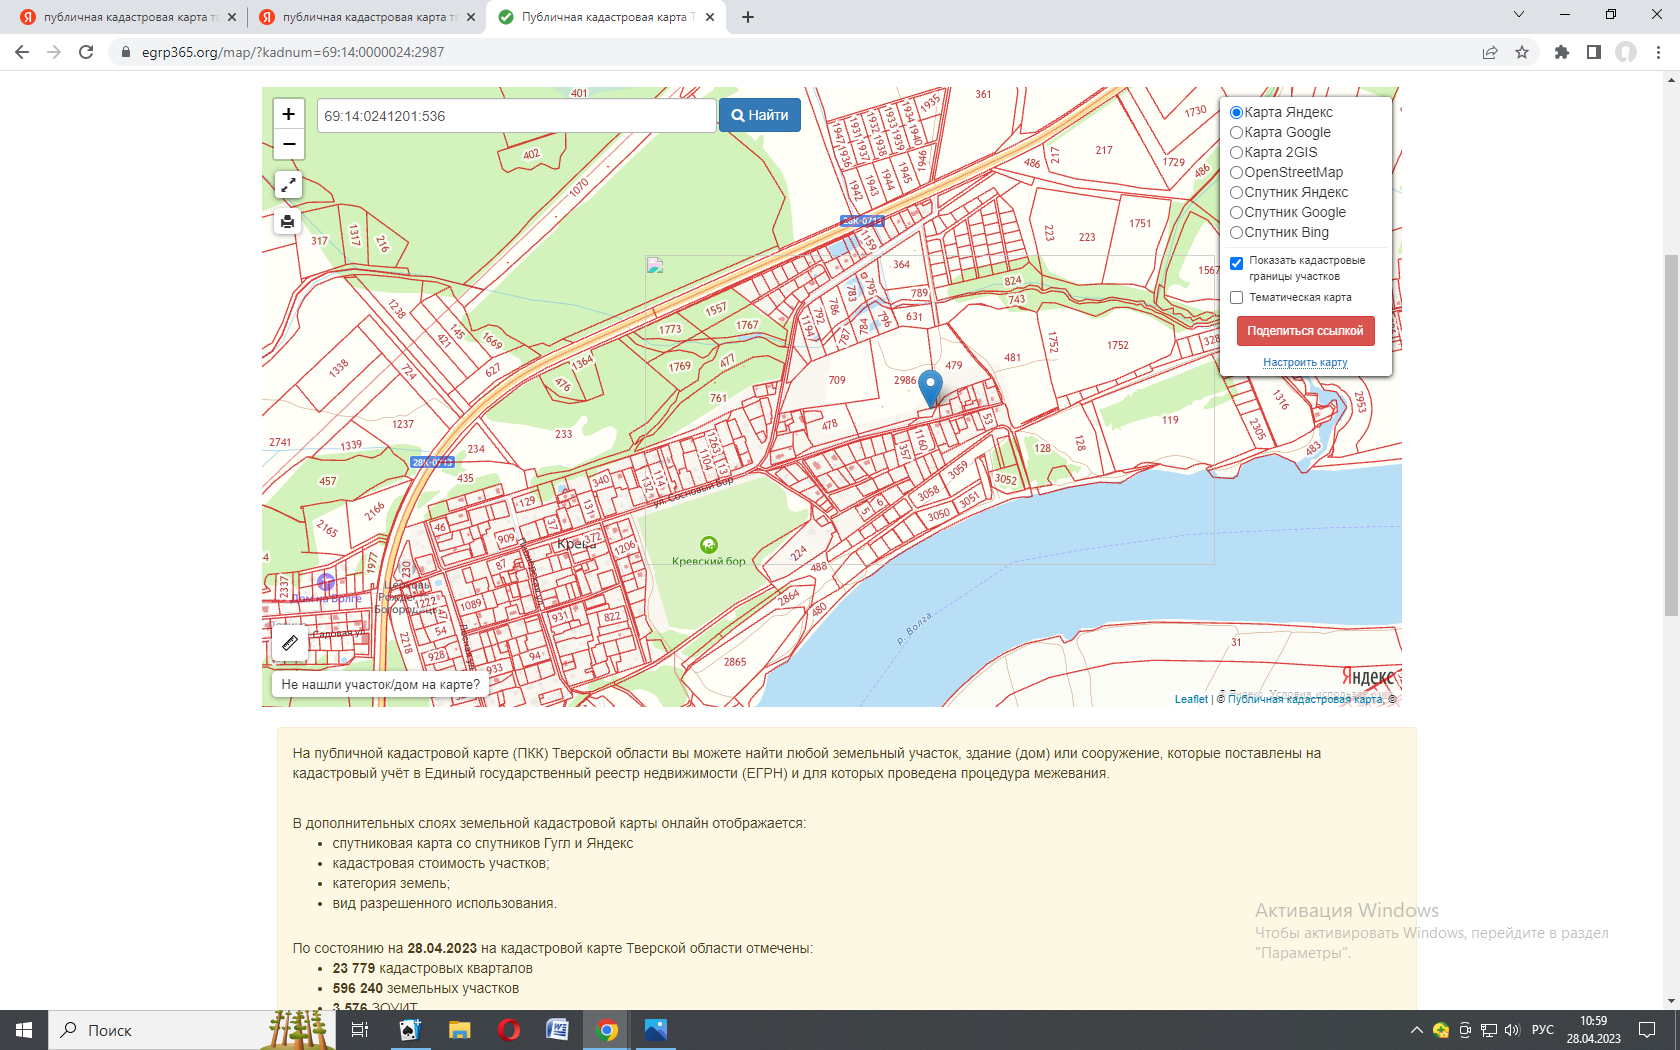Image resolution: width=1680 pixels, height=1050 pixels.
Task: Bookmark this page with star
Action: pos(1522,52)
